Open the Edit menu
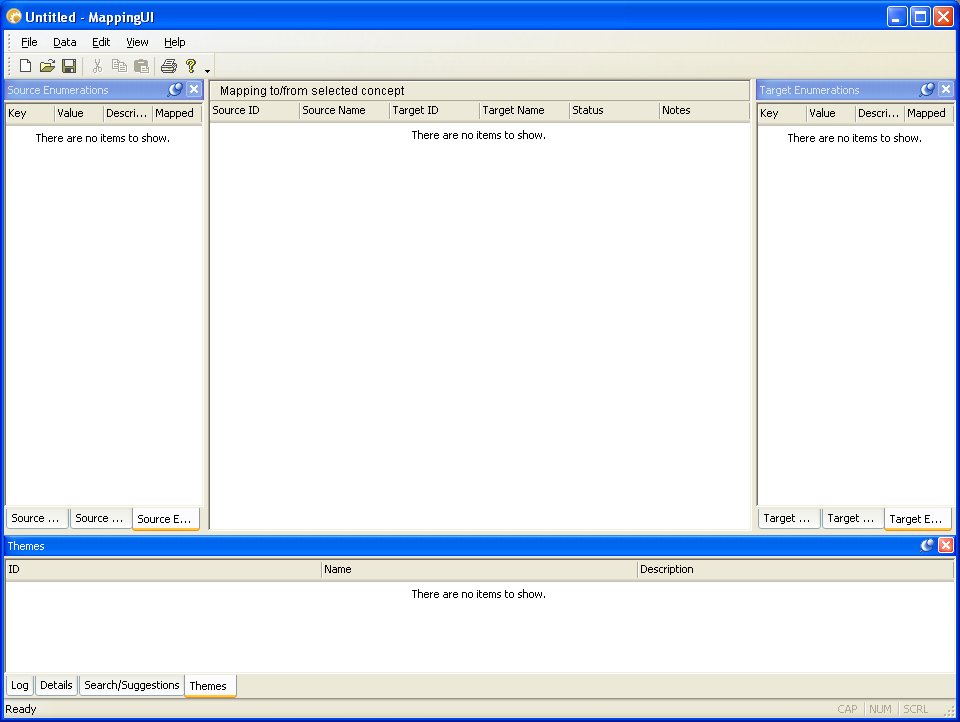 (101, 42)
